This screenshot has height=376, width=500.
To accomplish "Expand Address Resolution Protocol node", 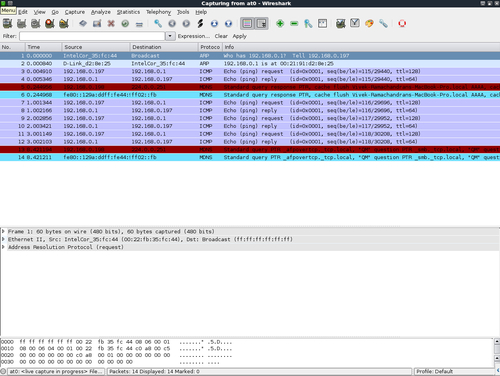I will click(x=3, y=247).
